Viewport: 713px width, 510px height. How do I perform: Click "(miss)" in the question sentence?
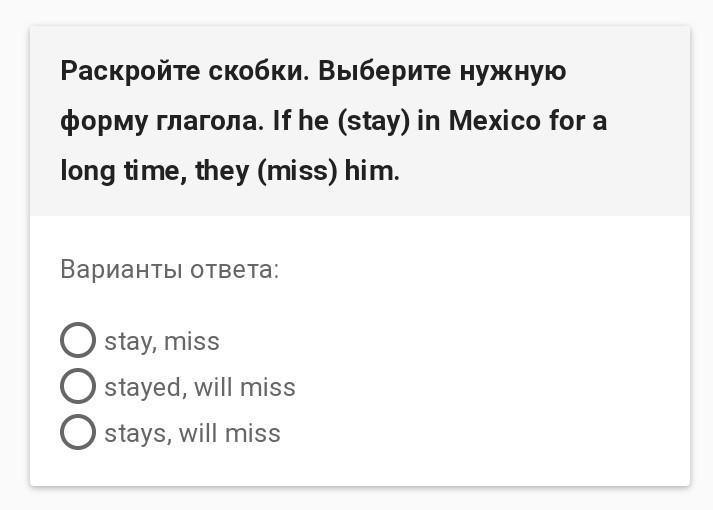[x=297, y=172]
